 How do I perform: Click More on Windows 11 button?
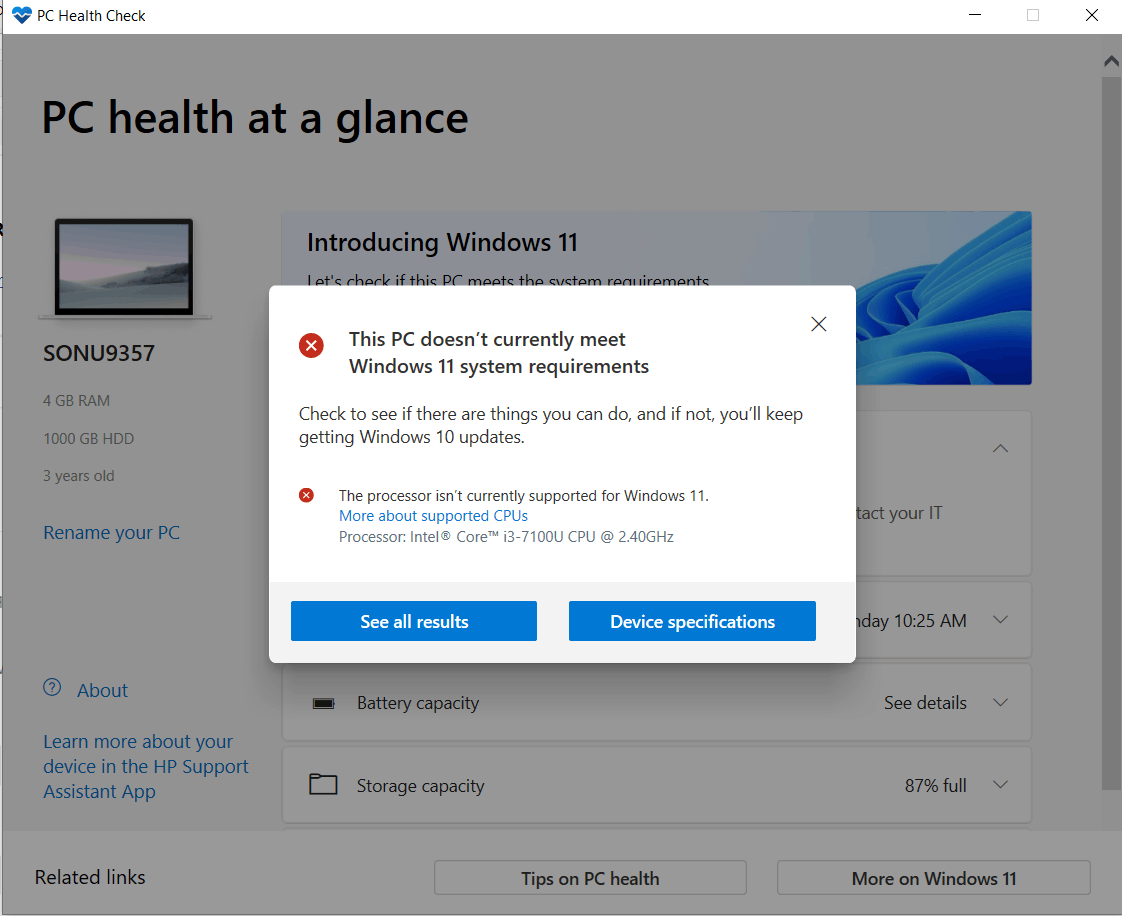pyautogui.click(x=934, y=878)
